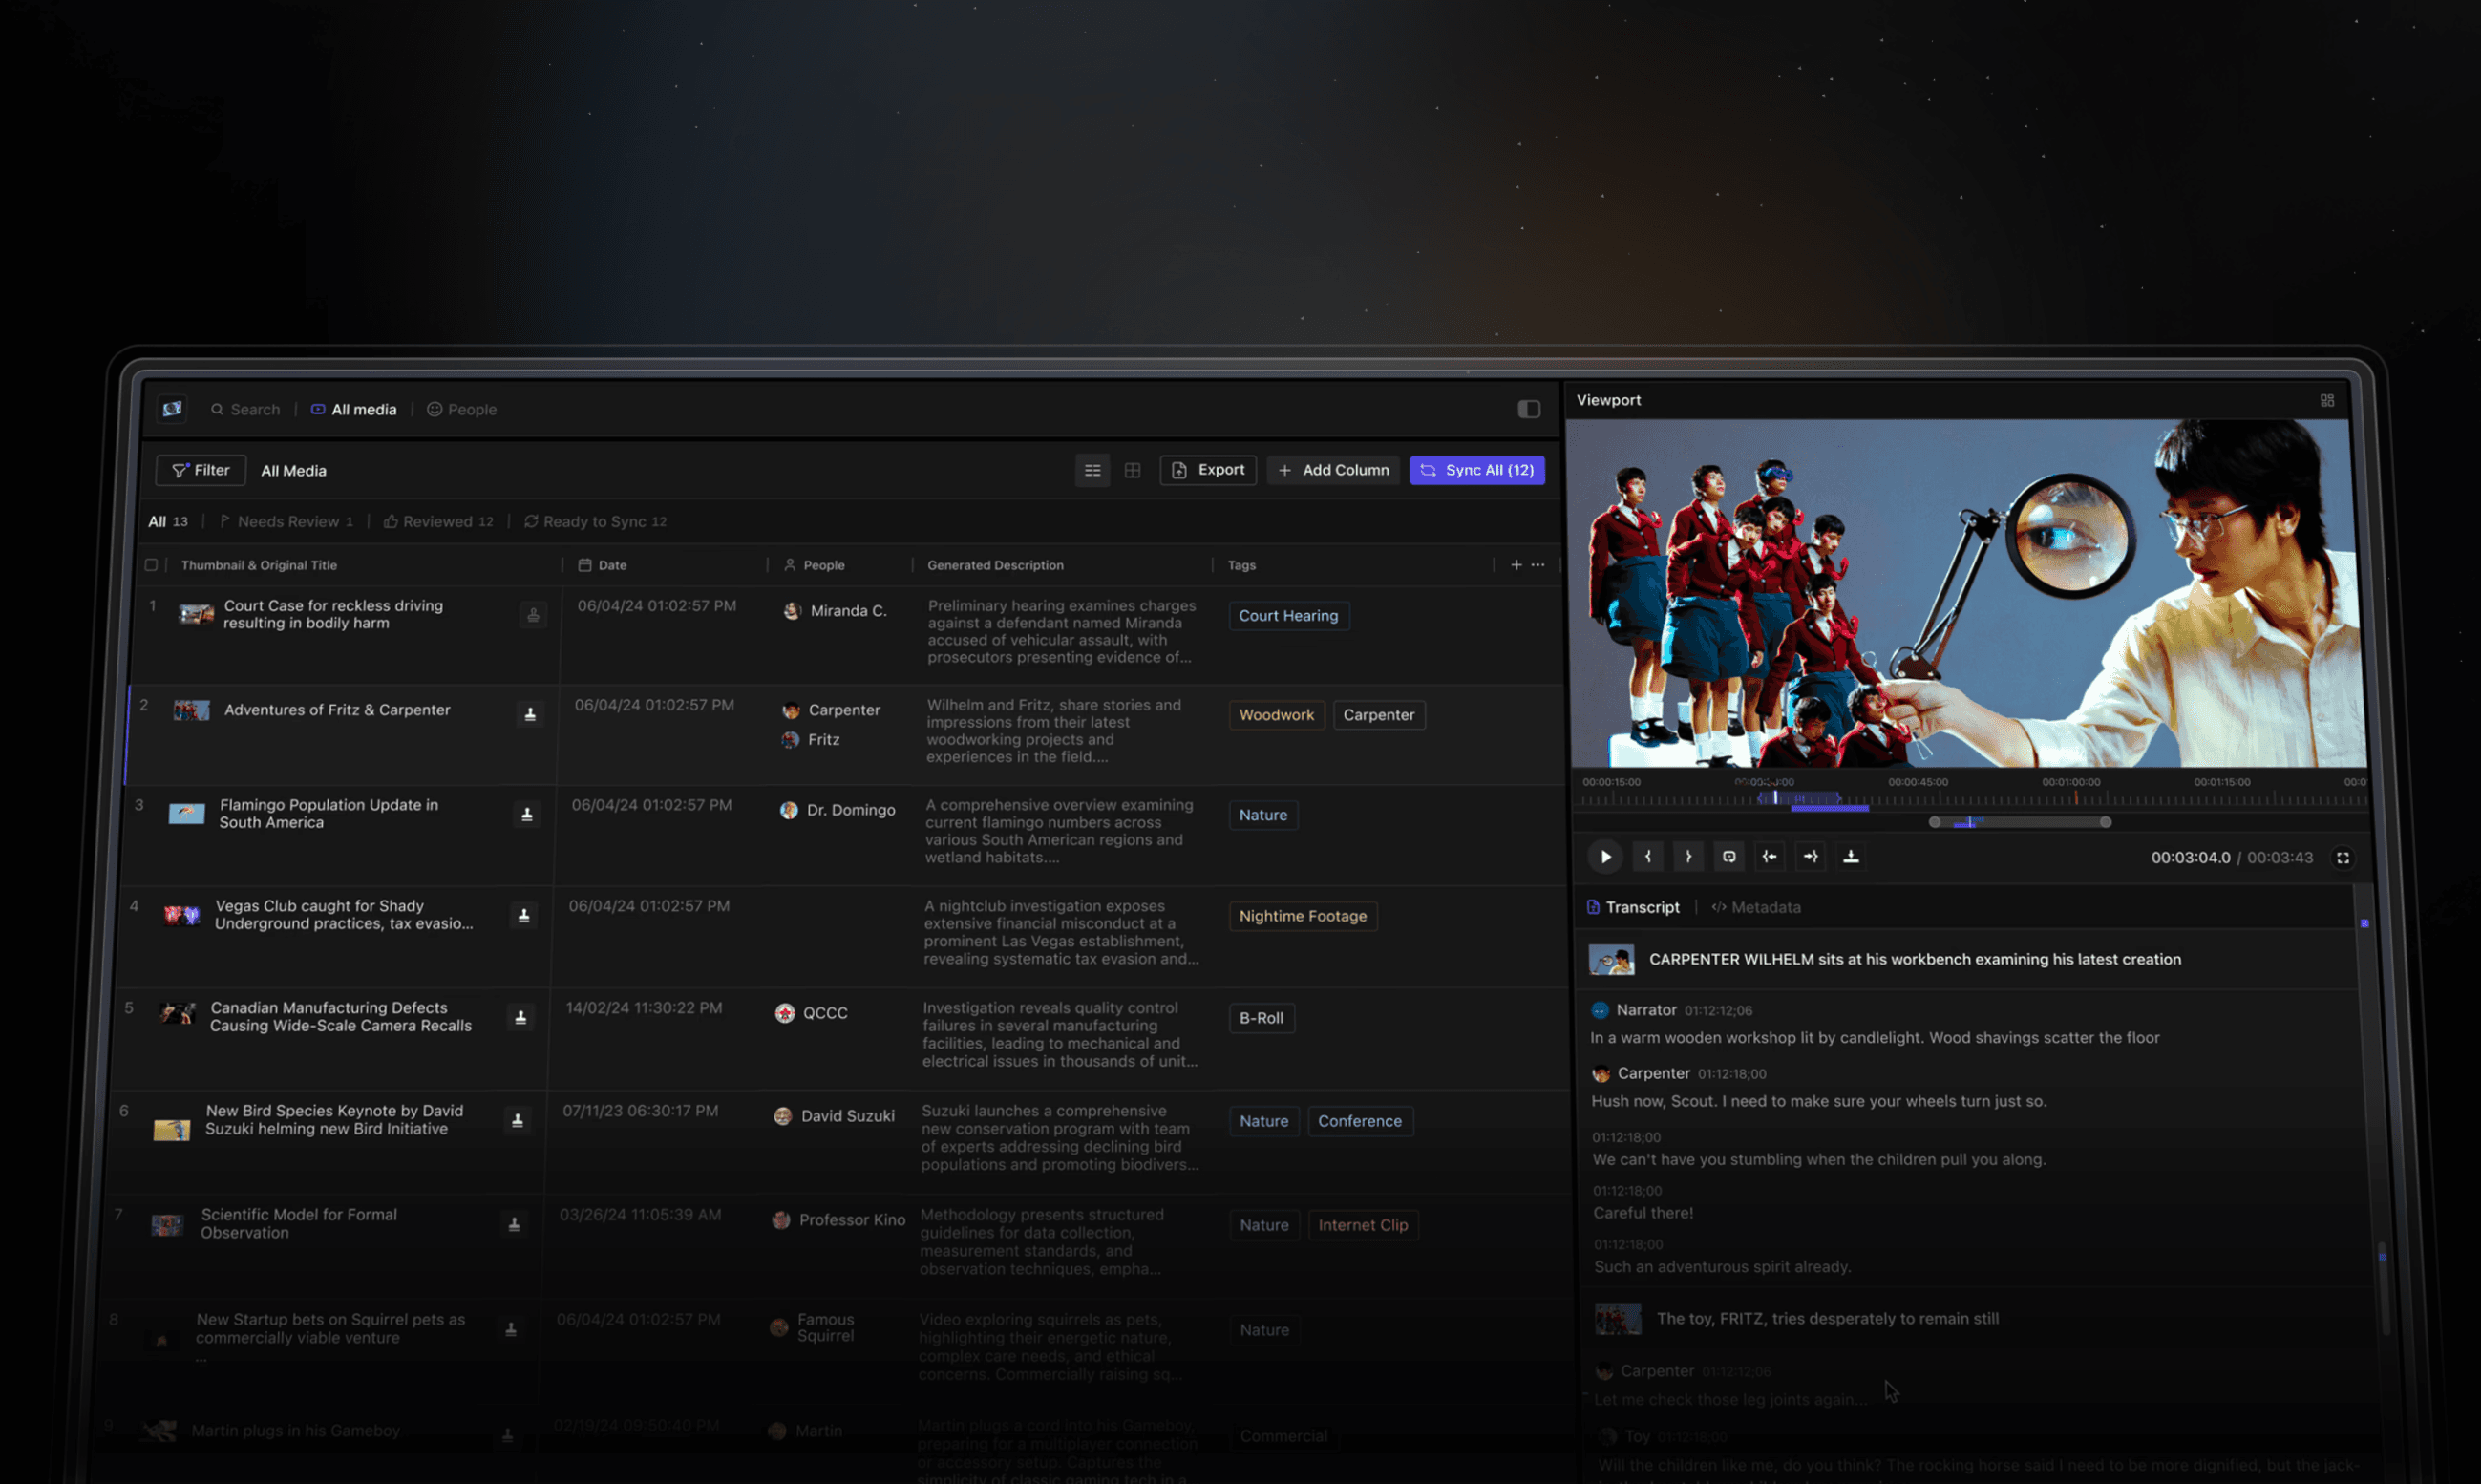2481x1484 pixels.
Task: Click the Export button
Action: [x=1208, y=470]
